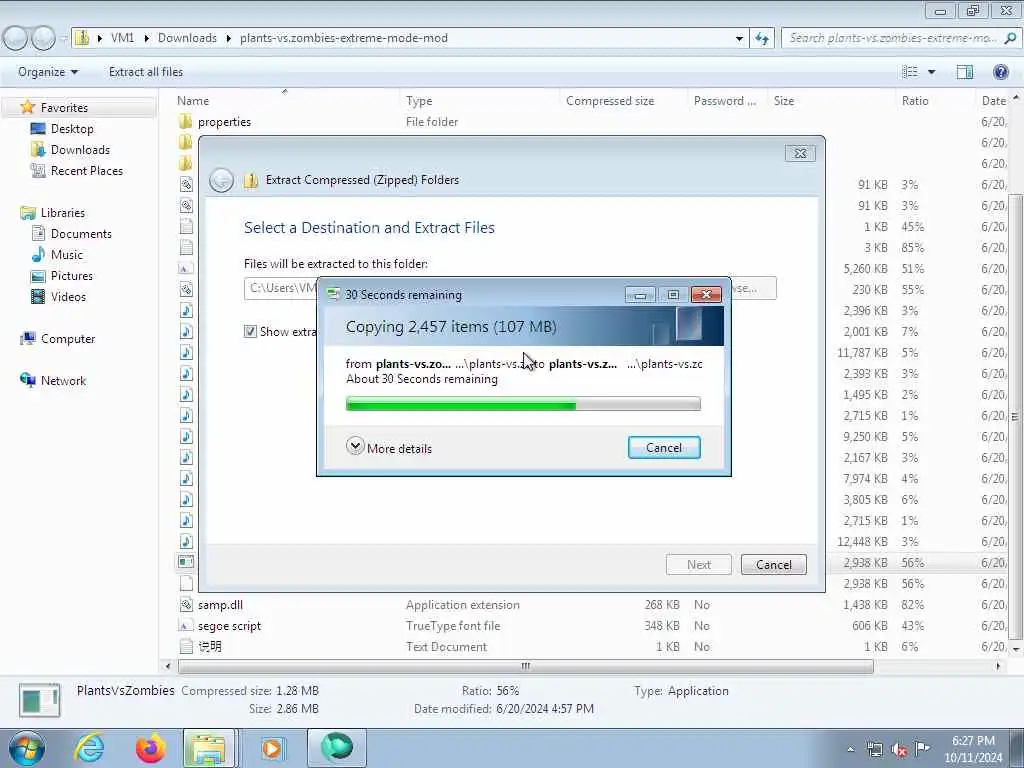1024x768 pixels.
Task: Open Desktop in the navigation pane
Action: tap(72, 129)
